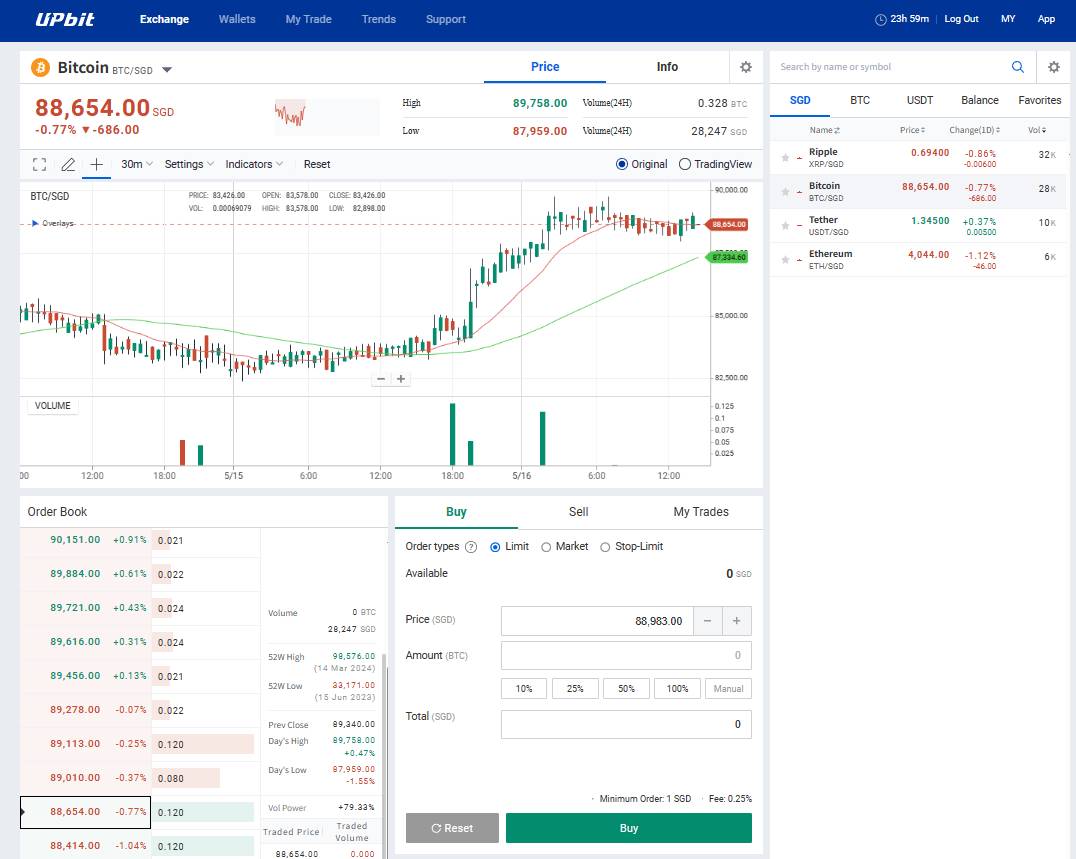Click the Log Out link
This screenshot has width=1076, height=859.
[x=961, y=19]
